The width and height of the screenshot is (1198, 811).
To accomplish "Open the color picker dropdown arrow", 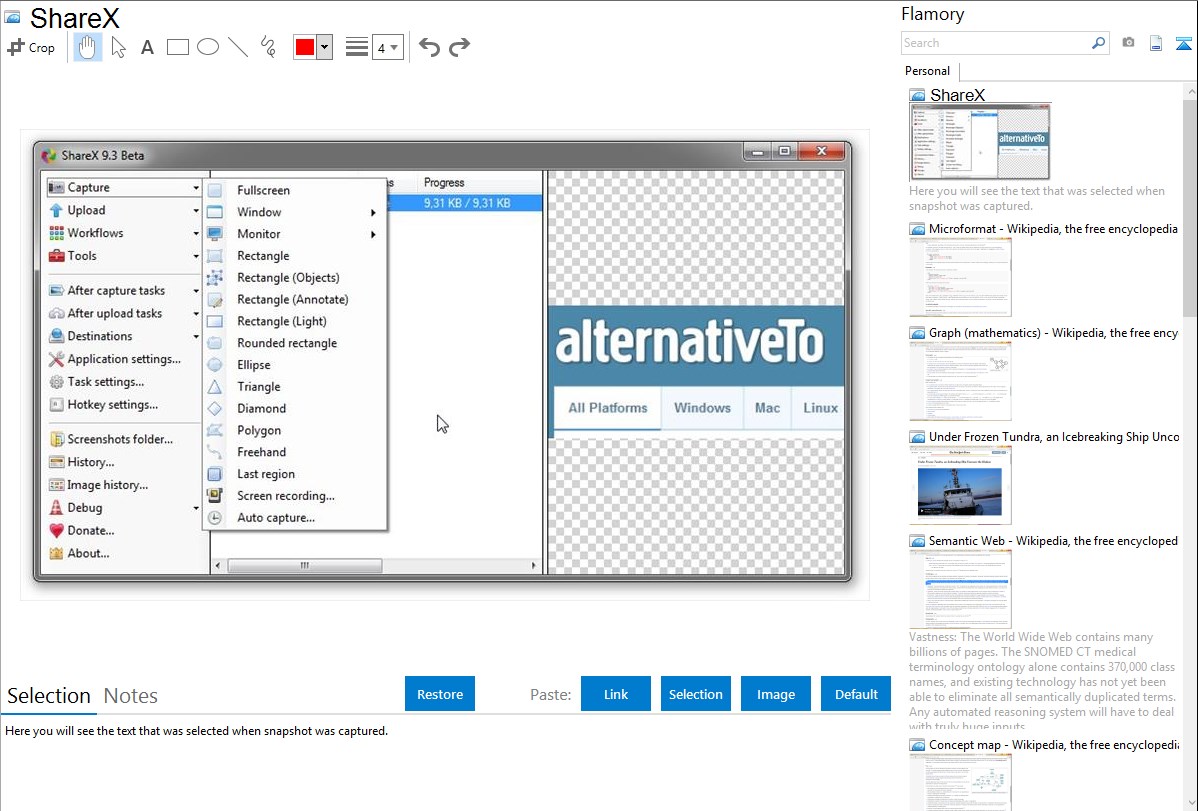I will click(324, 47).
